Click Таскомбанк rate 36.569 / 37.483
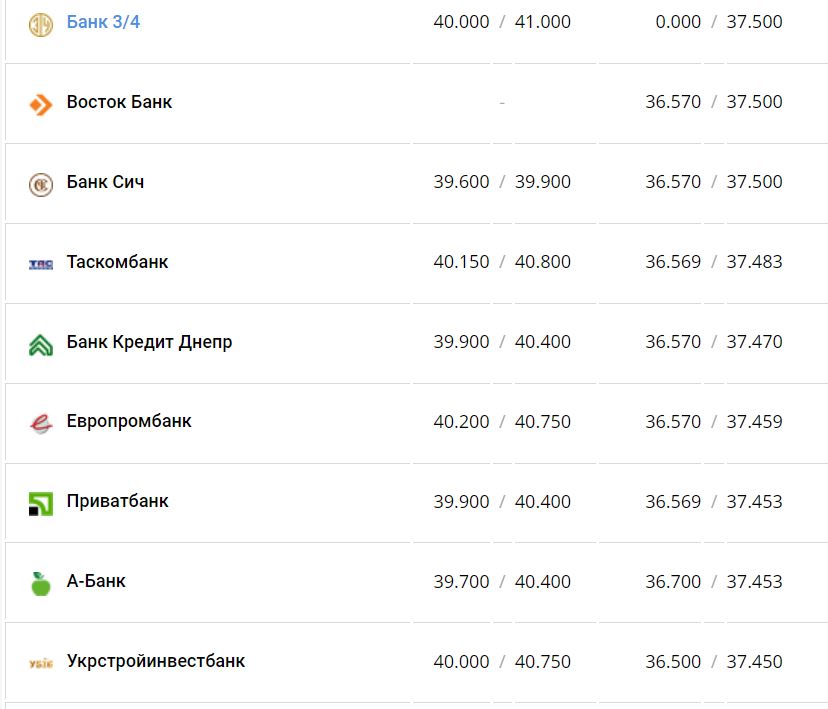The image size is (828, 709). [713, 262]
